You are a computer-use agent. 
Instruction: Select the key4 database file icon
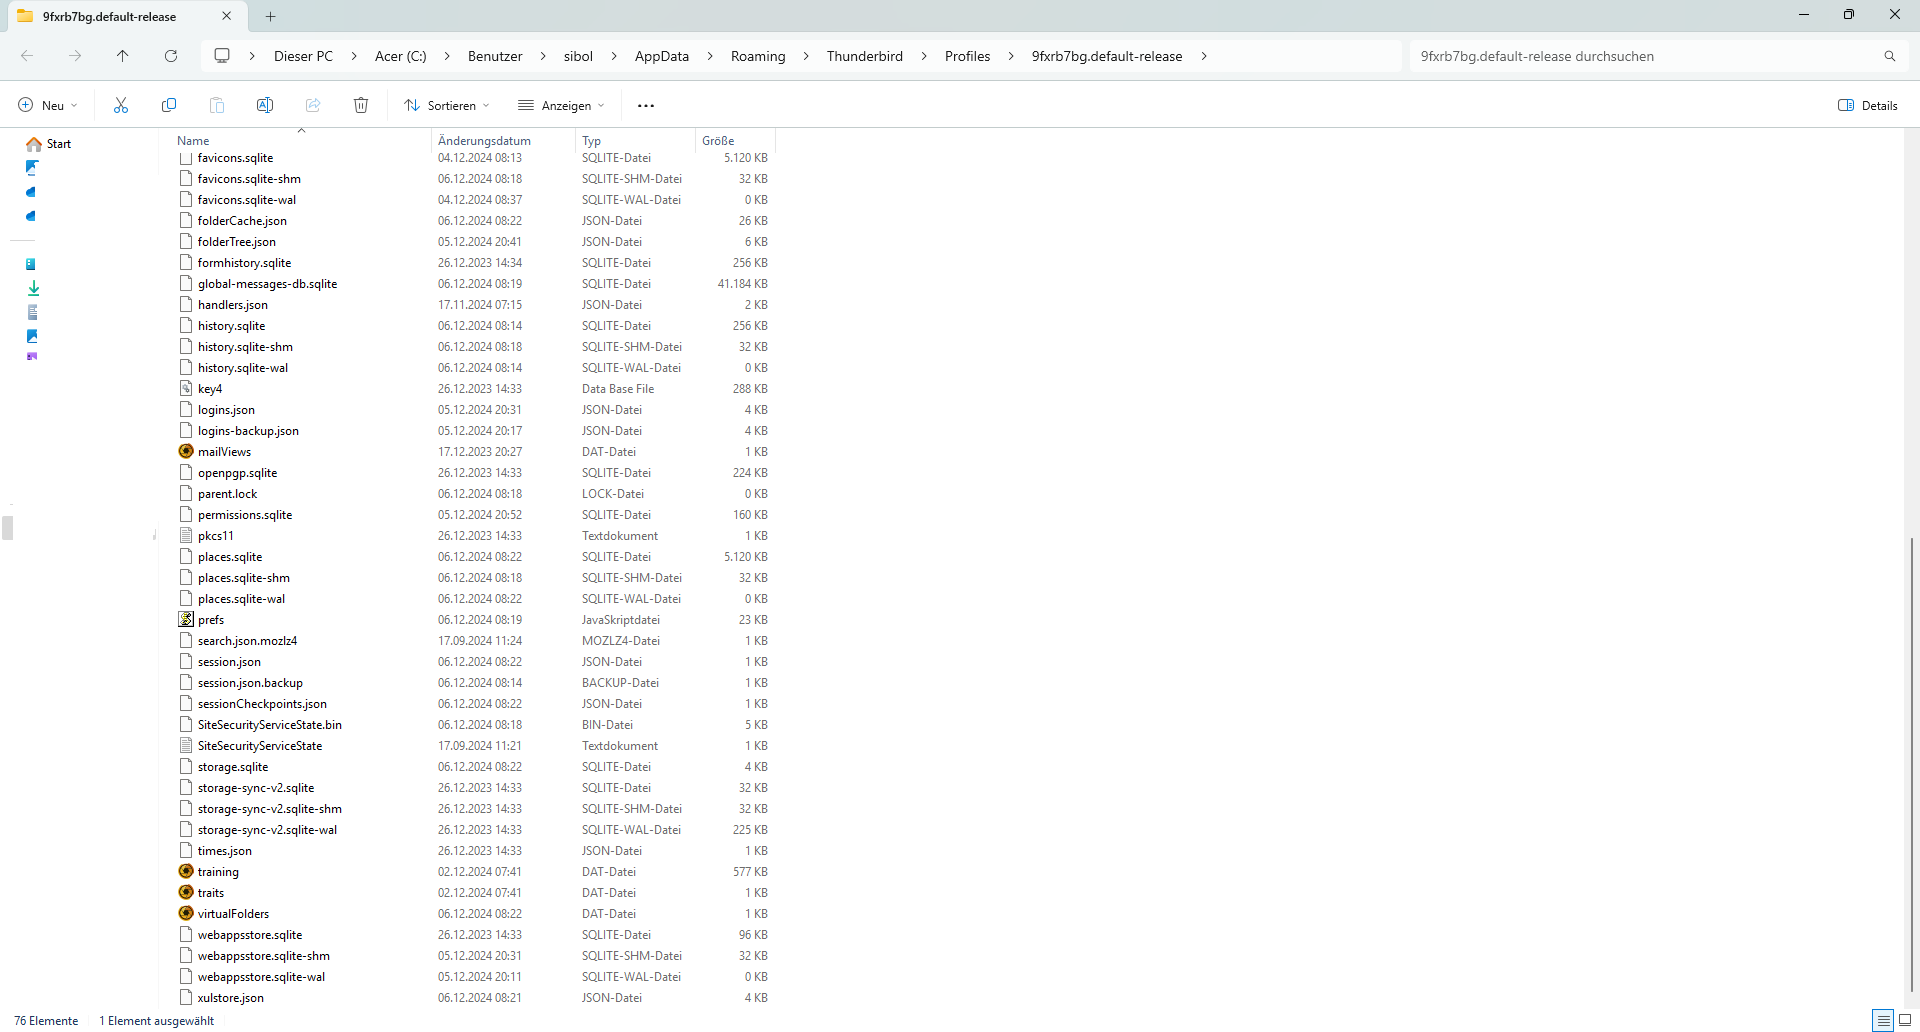coord(186,388)
